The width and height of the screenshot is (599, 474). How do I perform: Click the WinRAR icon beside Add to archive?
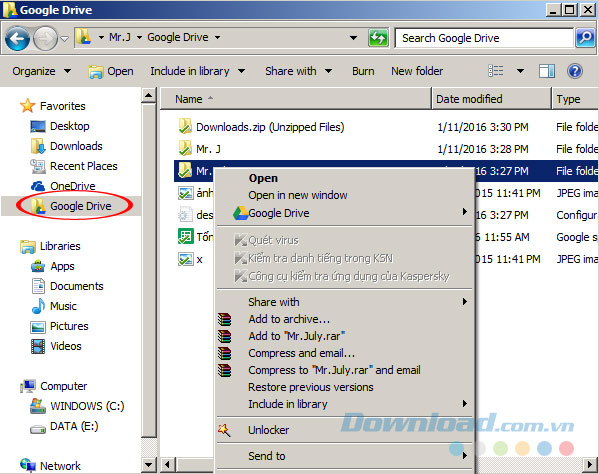point(225,319)
